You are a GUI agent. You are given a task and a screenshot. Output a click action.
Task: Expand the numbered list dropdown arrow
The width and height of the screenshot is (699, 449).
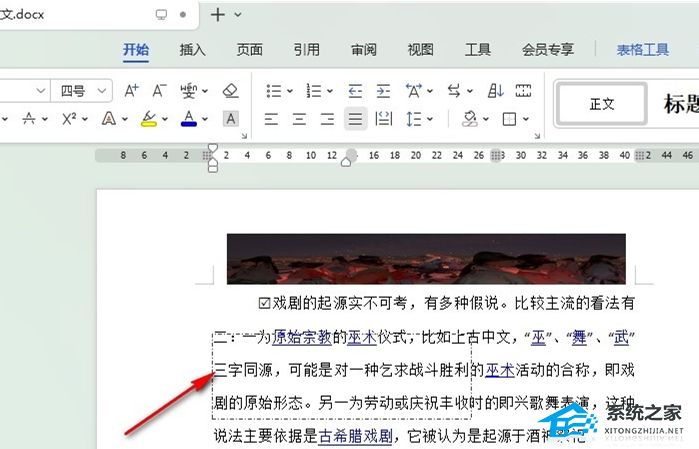(330, 91)
